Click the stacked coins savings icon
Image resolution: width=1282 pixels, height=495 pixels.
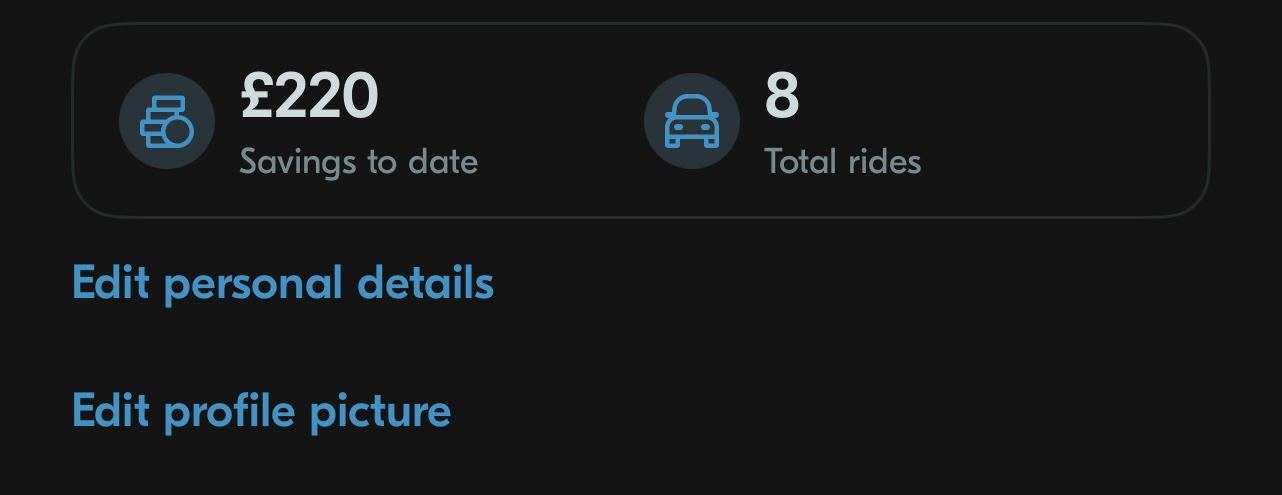tap(166, 121)
